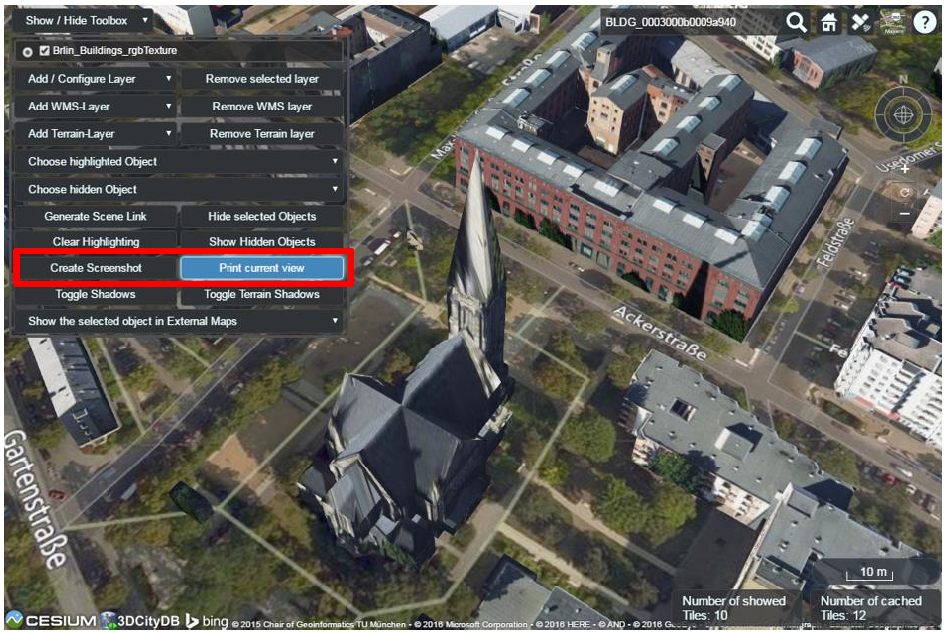
Task: Click the Gartenstraße street label
Action: pyautogui.click(x=34, y=498)
